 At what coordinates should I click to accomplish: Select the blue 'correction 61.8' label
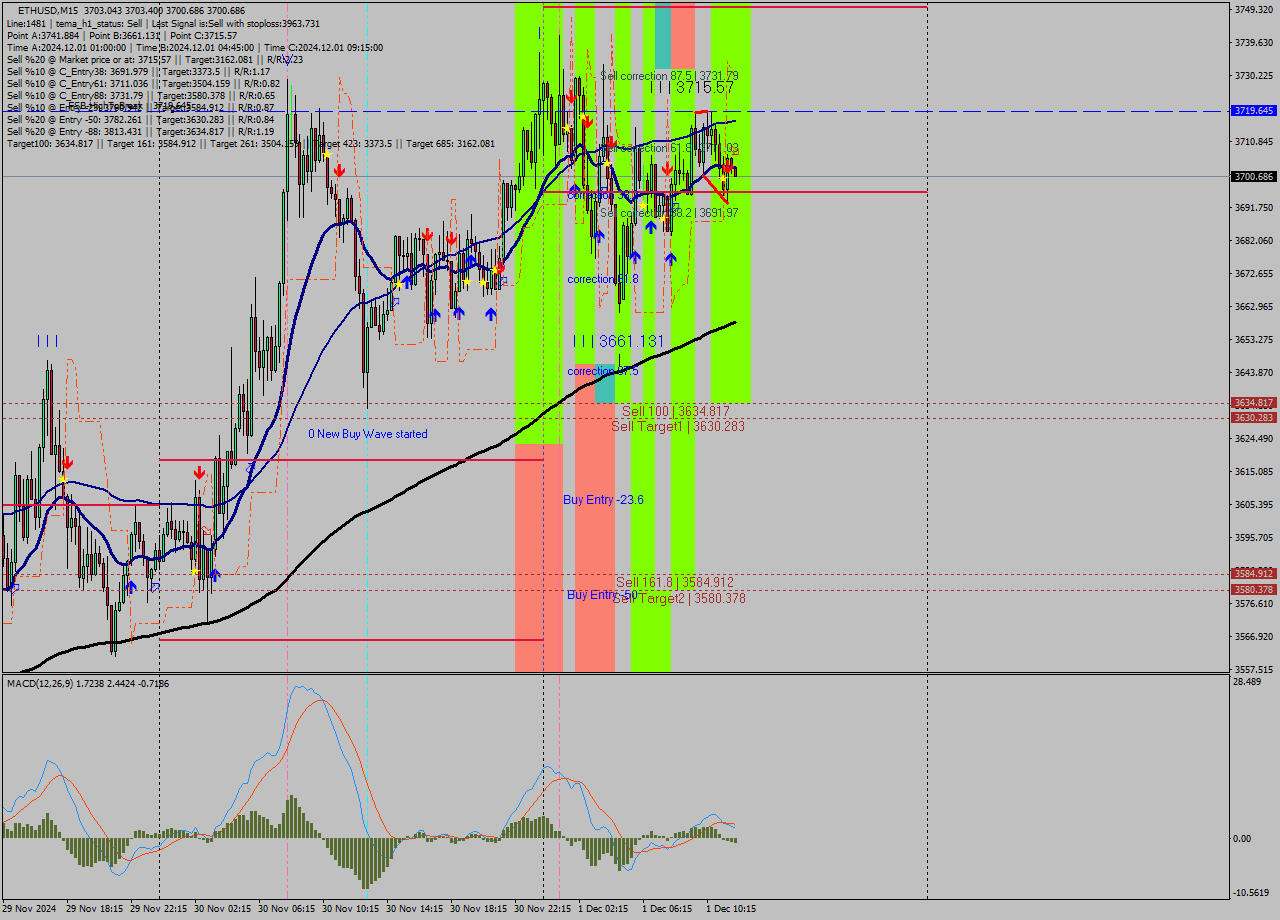(603, 279)
